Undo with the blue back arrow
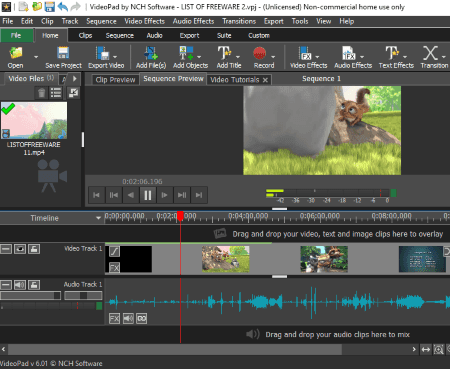The image size is (450, 369). point(63,6)
